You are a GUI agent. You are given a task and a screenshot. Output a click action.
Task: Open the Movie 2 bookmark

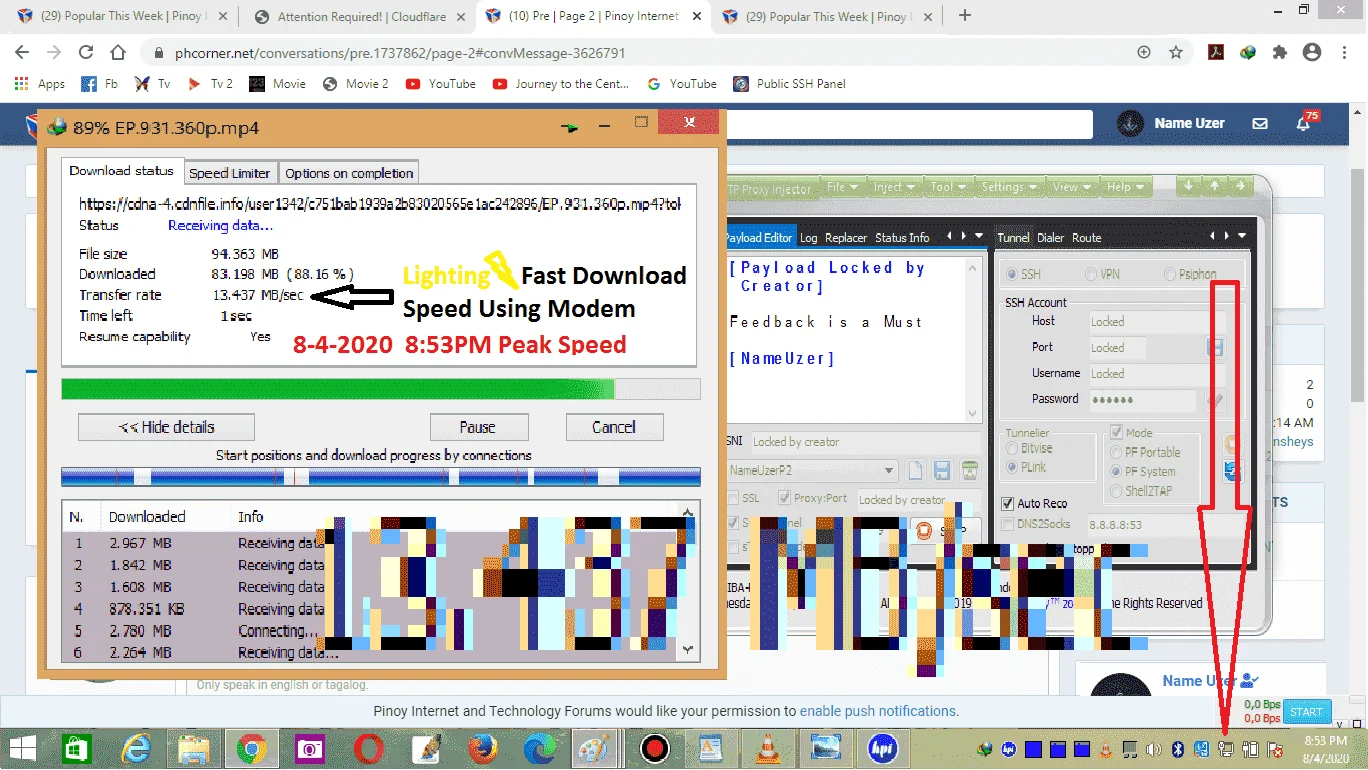[x=356, y=84]
